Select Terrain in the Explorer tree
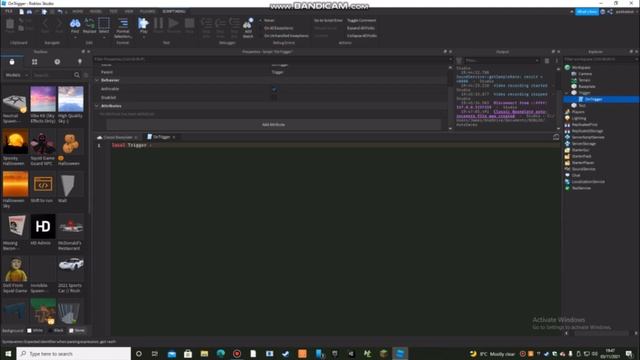Screen dimensions: 640x360 click(x=584, y=80)
